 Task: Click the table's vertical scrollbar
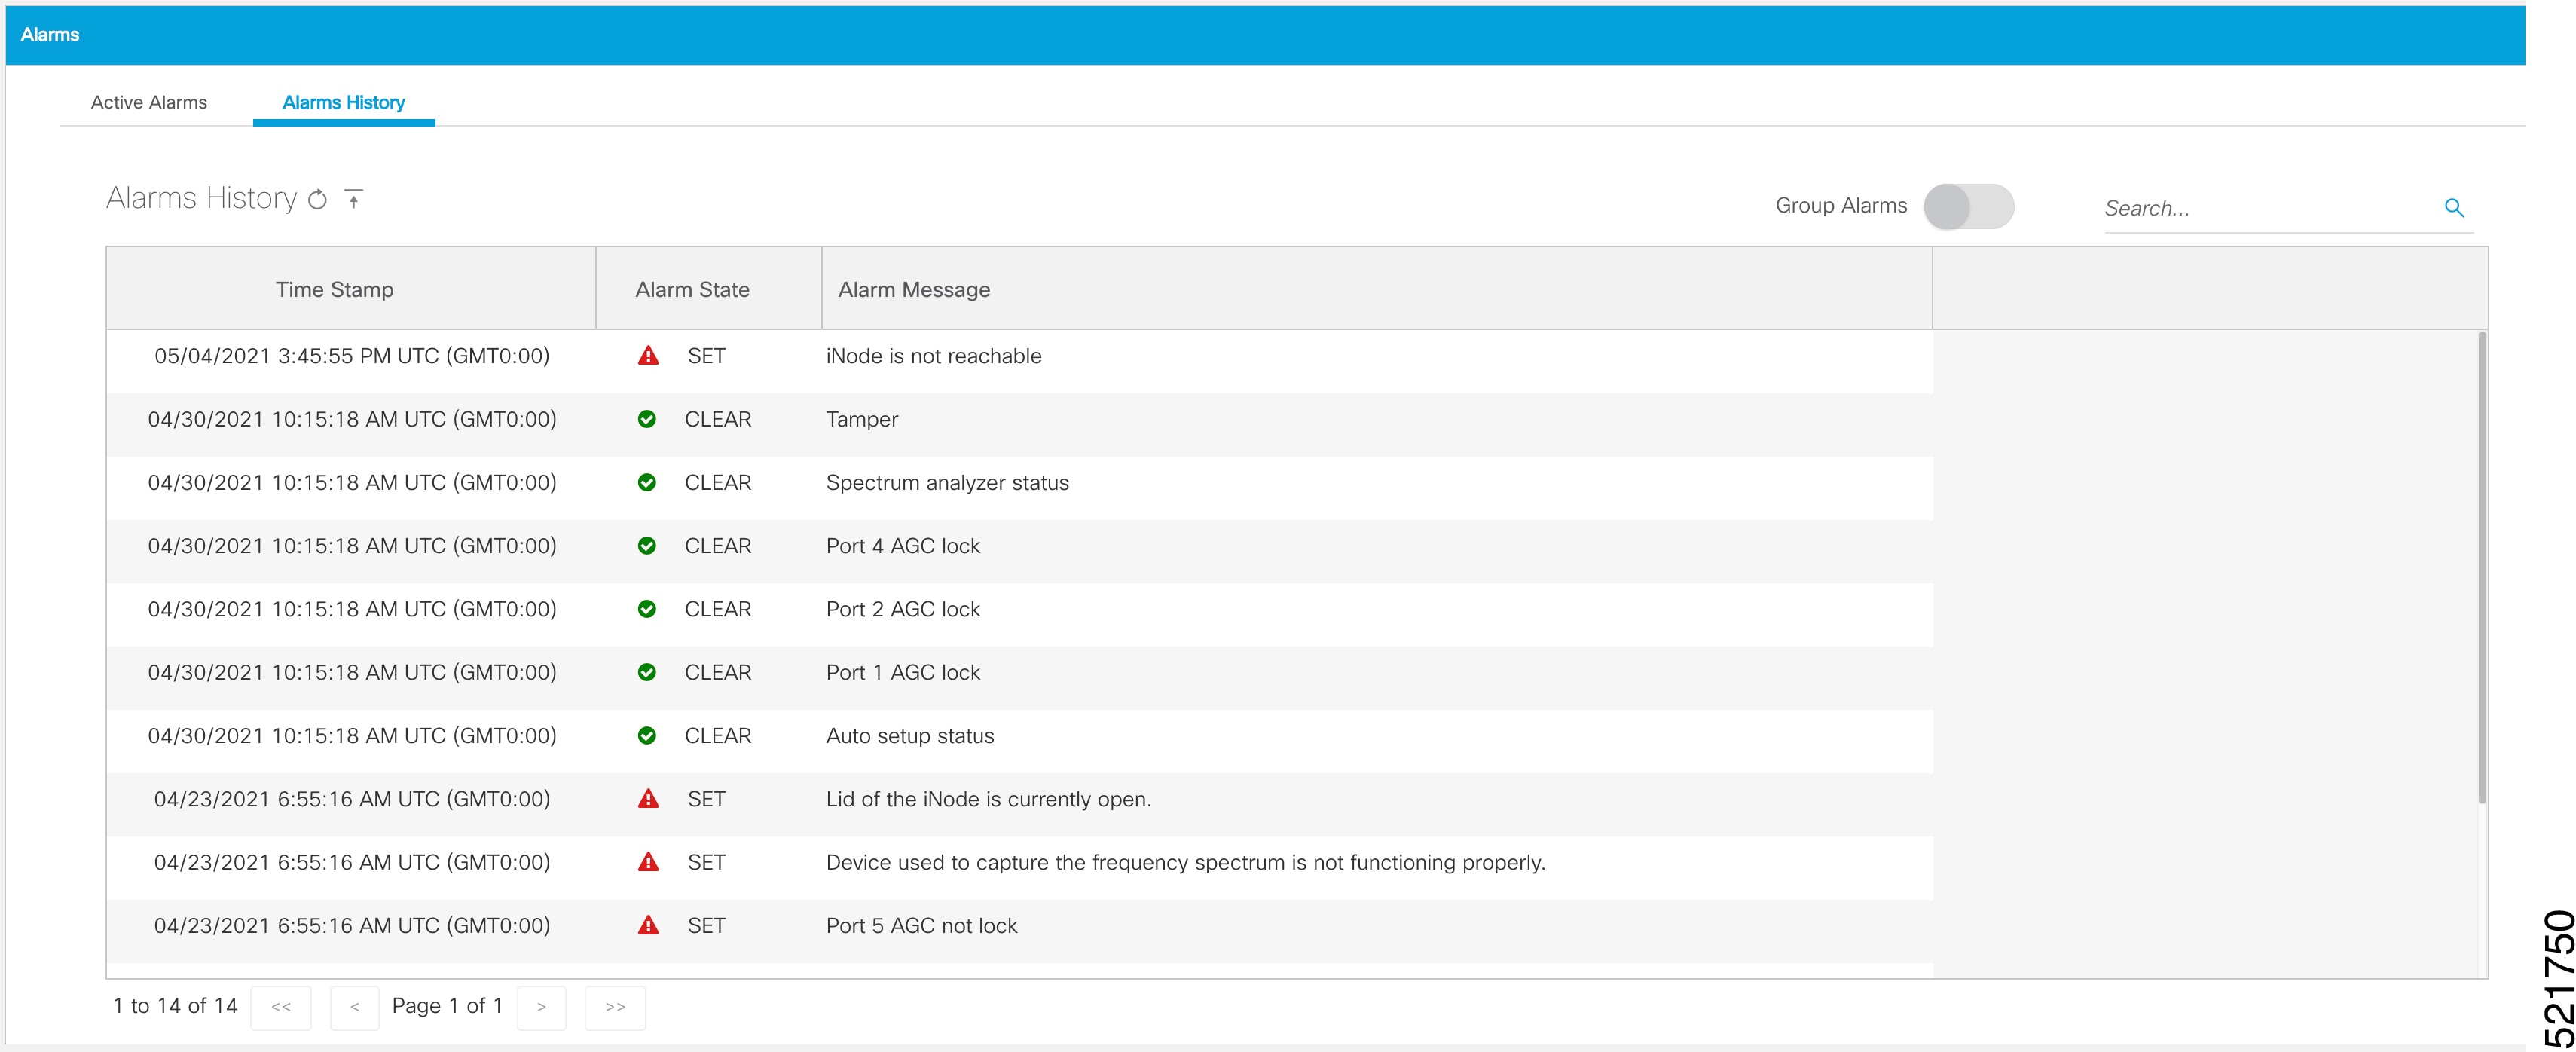[x=2482, y=567]
